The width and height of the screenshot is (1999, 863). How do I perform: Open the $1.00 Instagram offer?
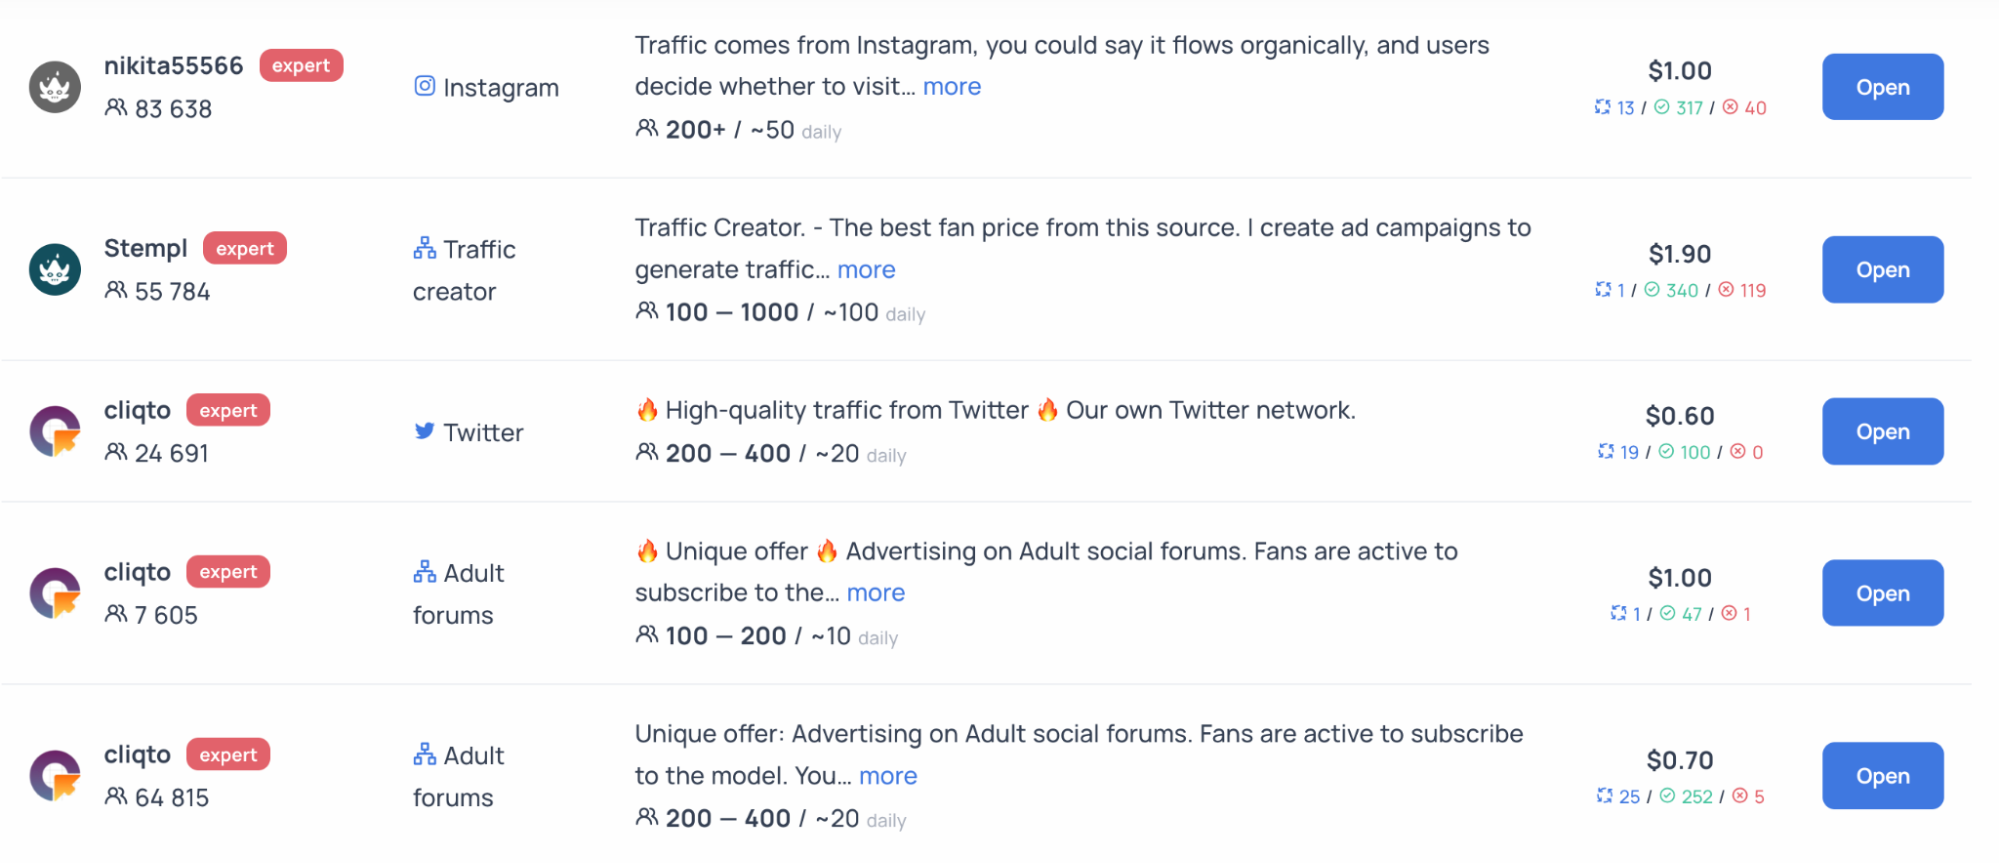[x=1882, y=87]
